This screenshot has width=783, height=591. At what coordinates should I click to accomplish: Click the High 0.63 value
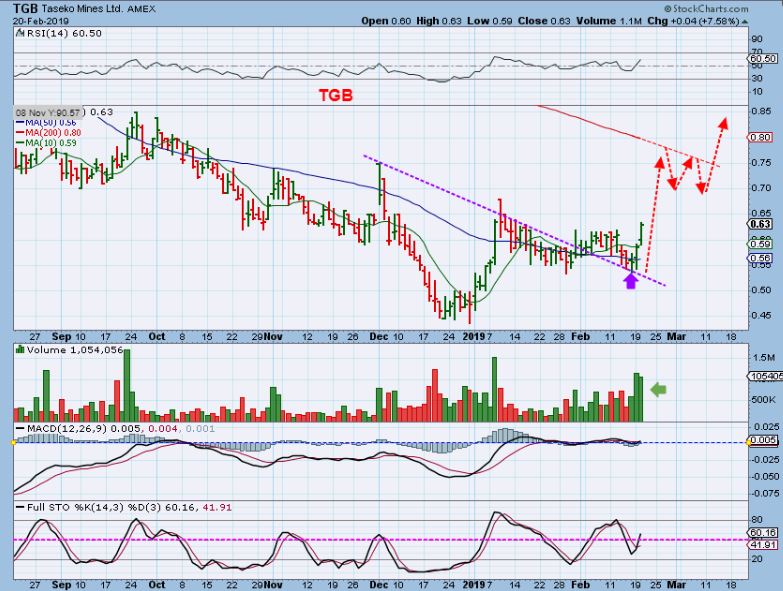tap(438, 21)
